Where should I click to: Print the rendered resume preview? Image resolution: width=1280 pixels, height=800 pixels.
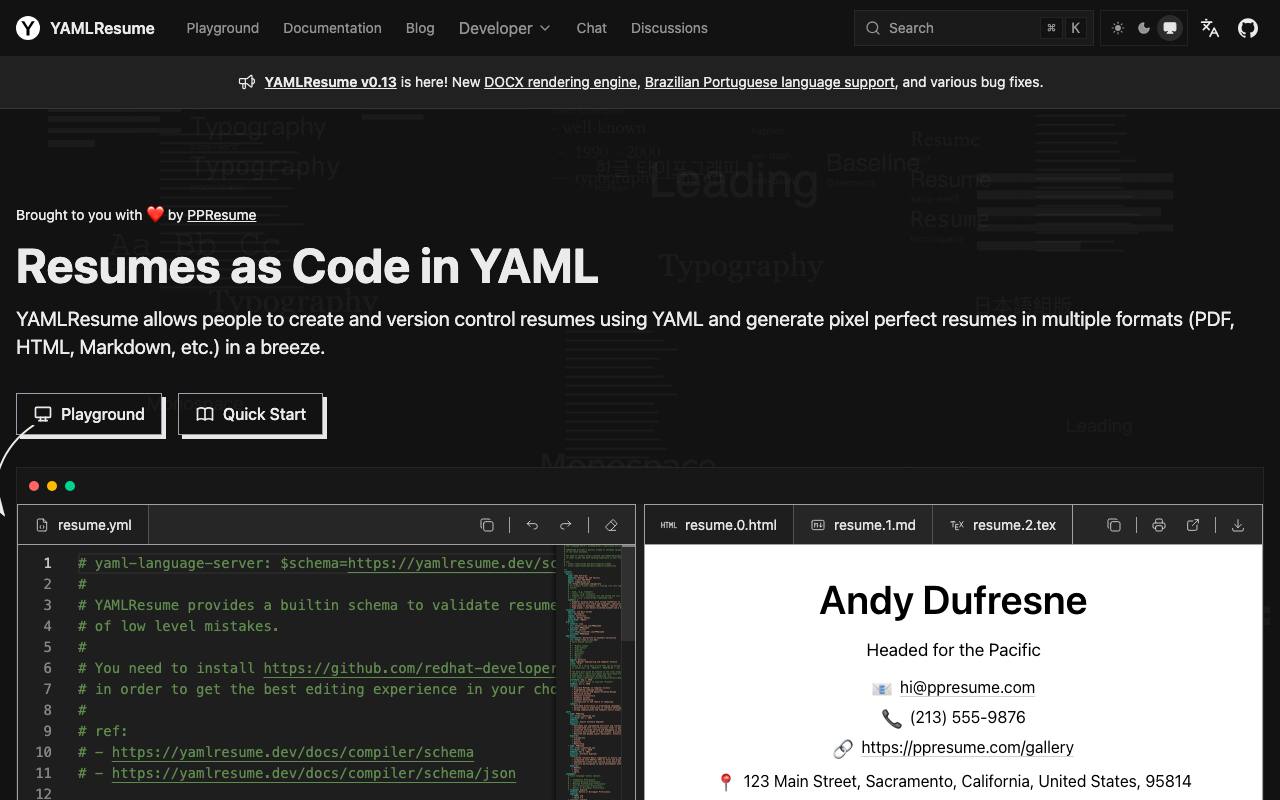coord(1158,525)
